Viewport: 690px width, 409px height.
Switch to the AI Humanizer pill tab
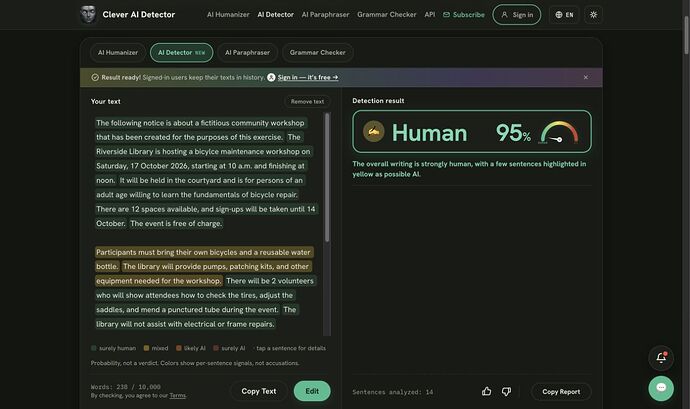click(x=117, y=52)
